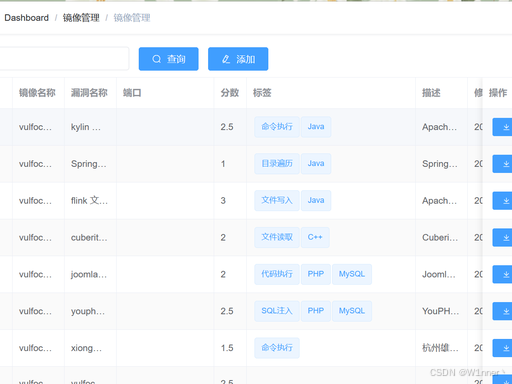Open the Dashboard breadcrumb link
The height and width of the screenshot is (384, 512).
coord(26,18)
